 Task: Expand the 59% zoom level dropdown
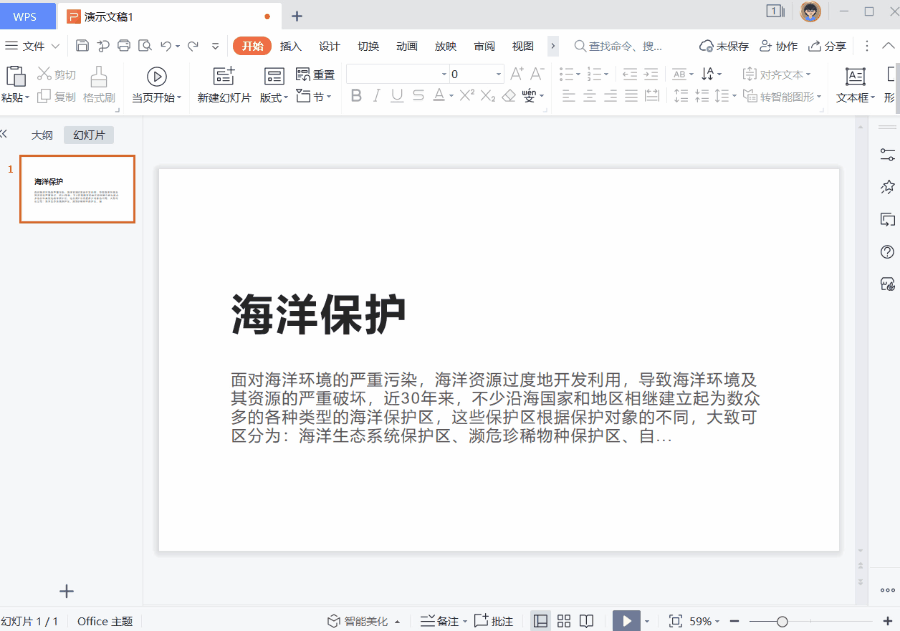tap(719, 621)
